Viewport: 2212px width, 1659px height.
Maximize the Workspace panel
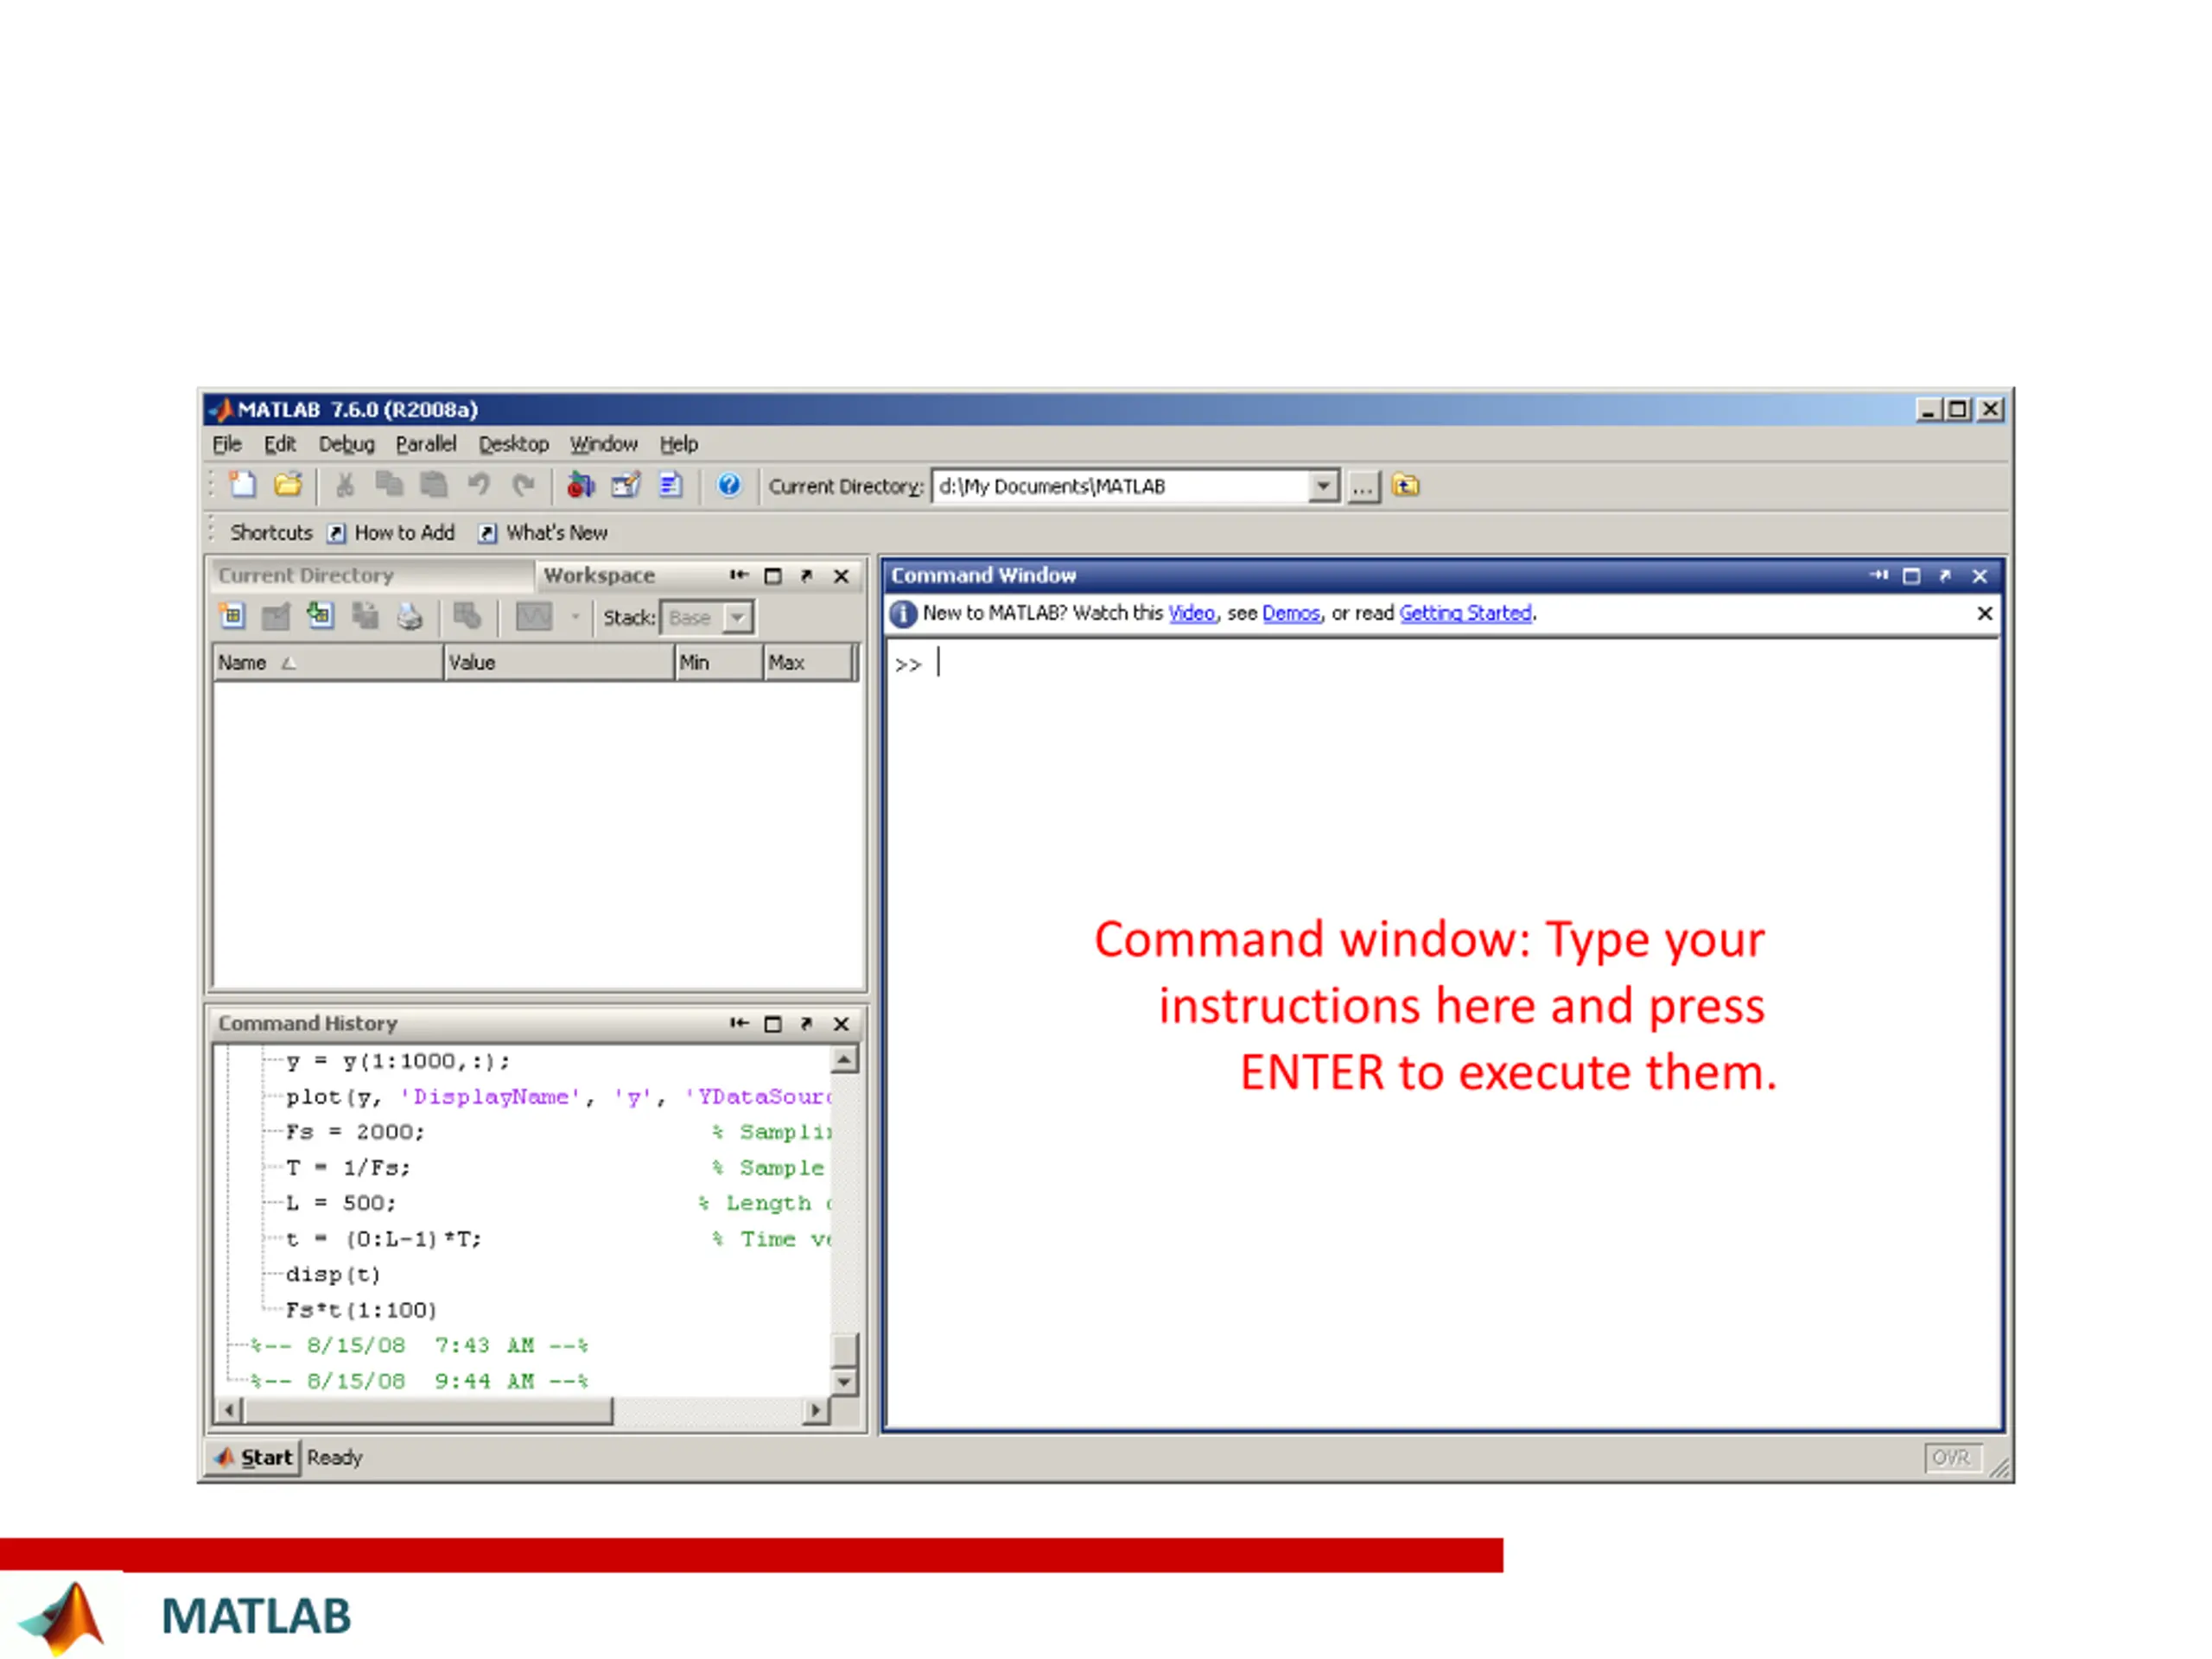click(773, 577)
